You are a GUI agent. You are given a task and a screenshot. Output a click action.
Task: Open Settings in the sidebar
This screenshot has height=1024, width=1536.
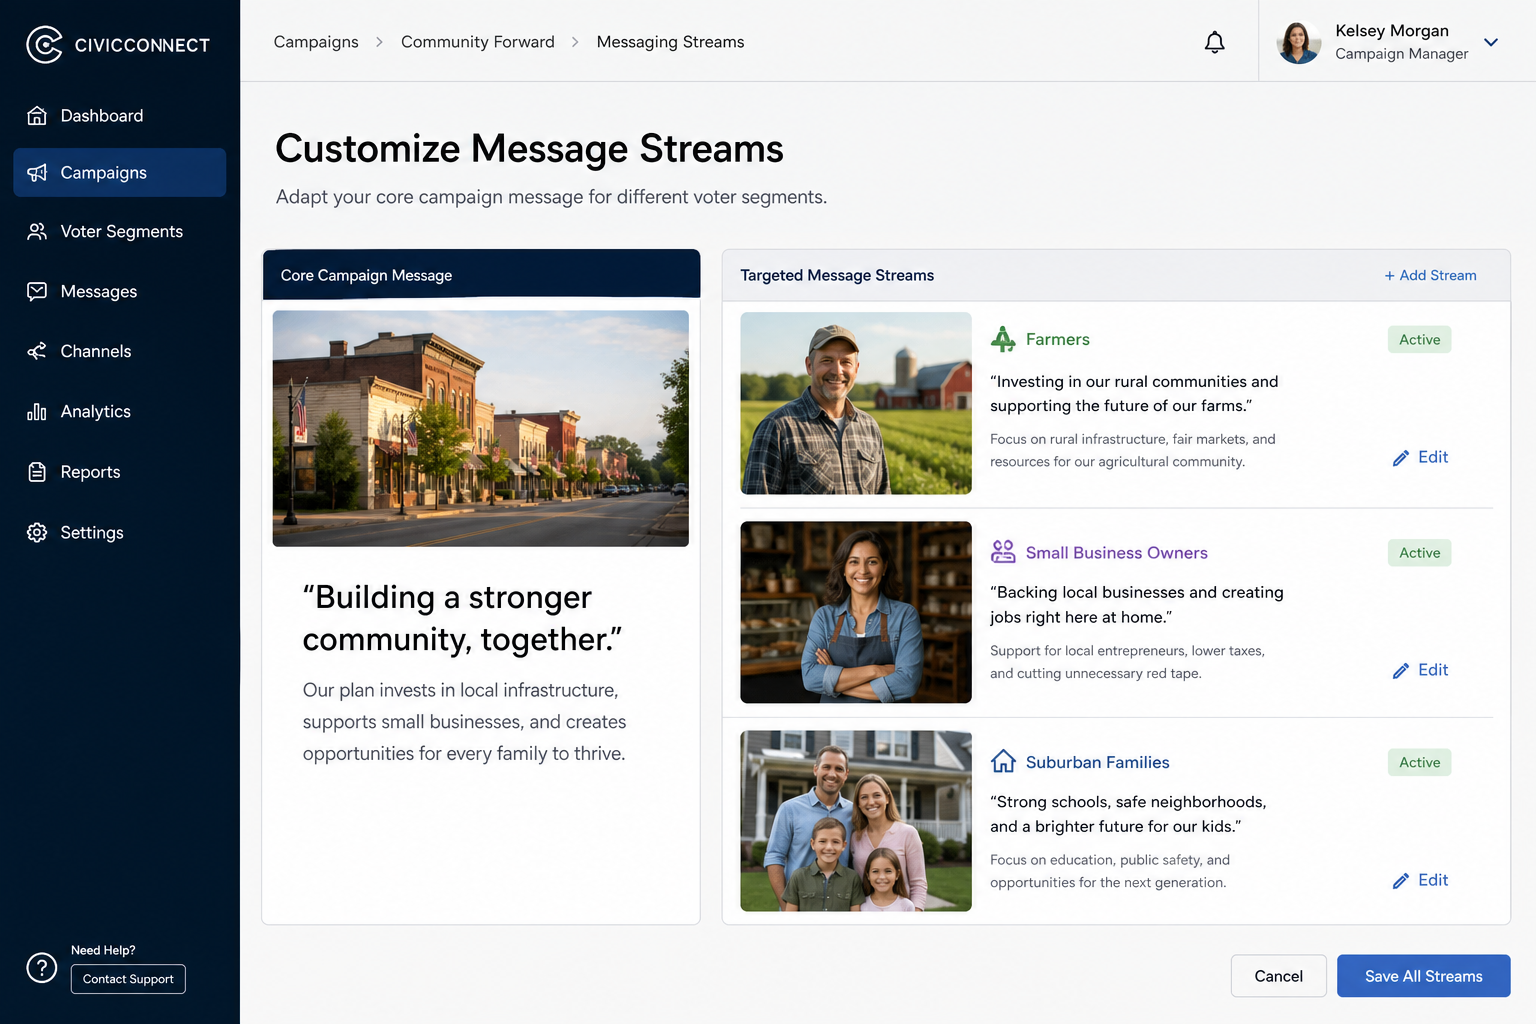(120, 533)
